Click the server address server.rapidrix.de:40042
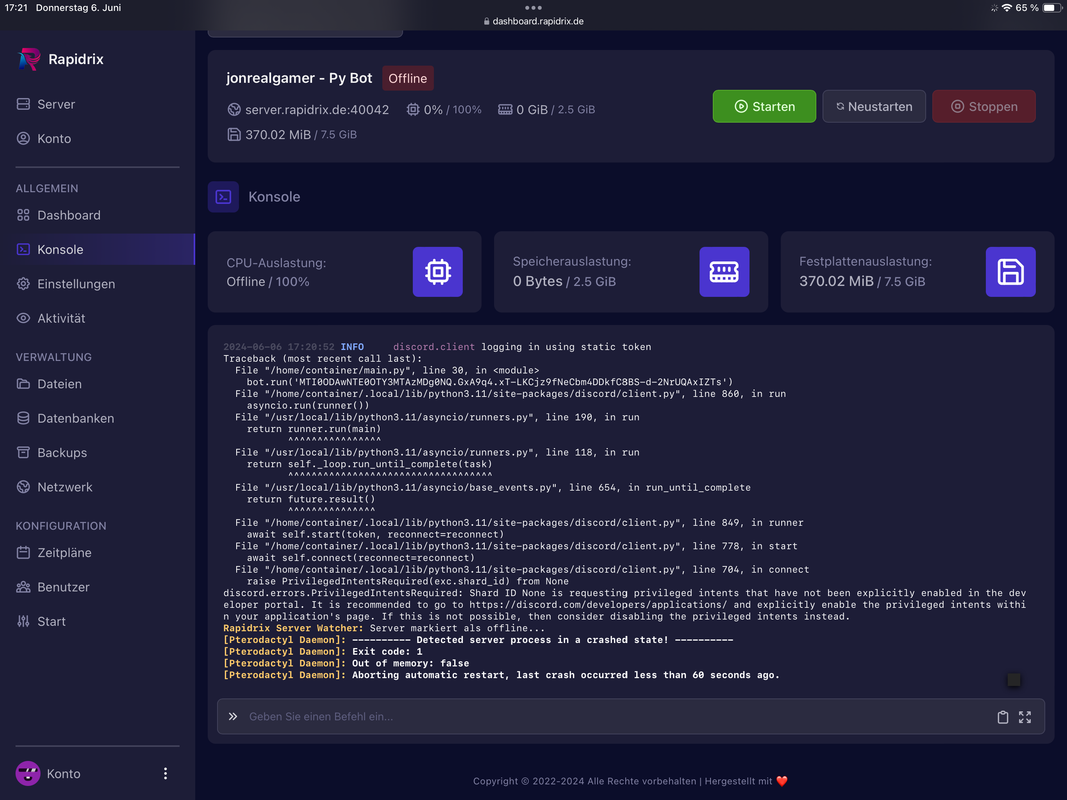Image resolution: width=1067 pixels, height=800 pixels. 317,110
